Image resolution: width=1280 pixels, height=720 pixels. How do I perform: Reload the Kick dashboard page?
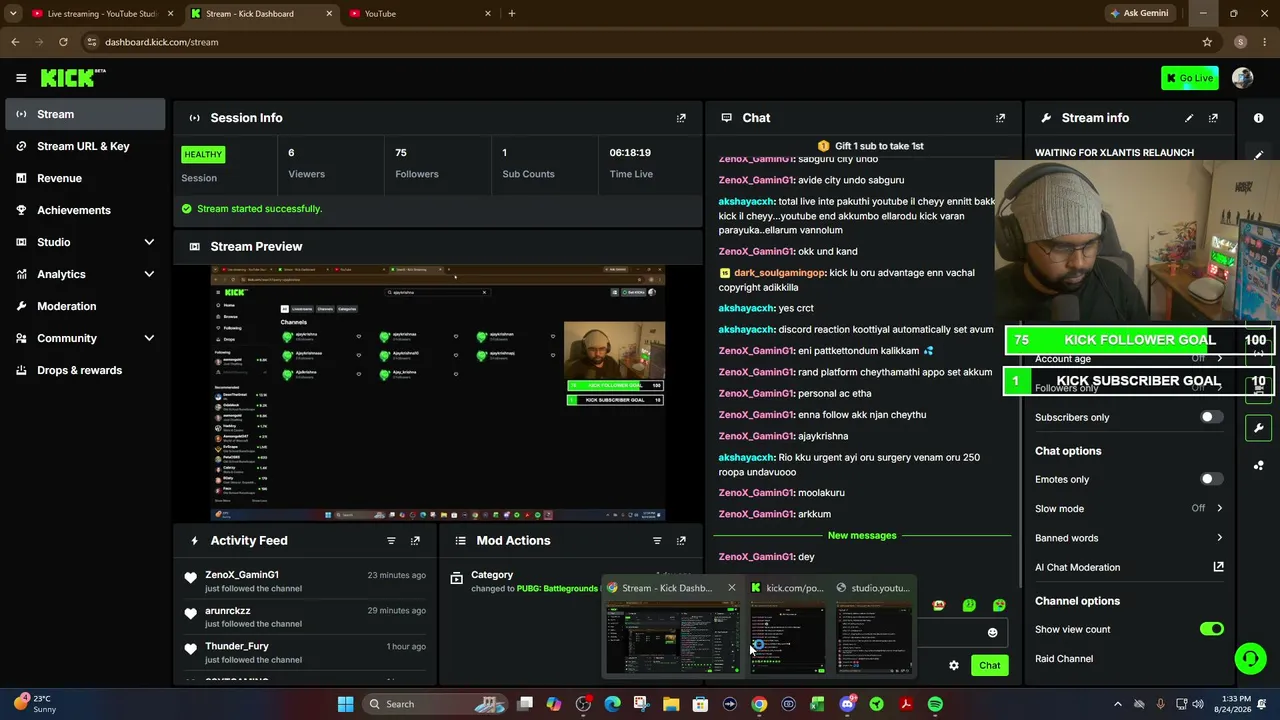pyautogui.click(x=63, y=42)
